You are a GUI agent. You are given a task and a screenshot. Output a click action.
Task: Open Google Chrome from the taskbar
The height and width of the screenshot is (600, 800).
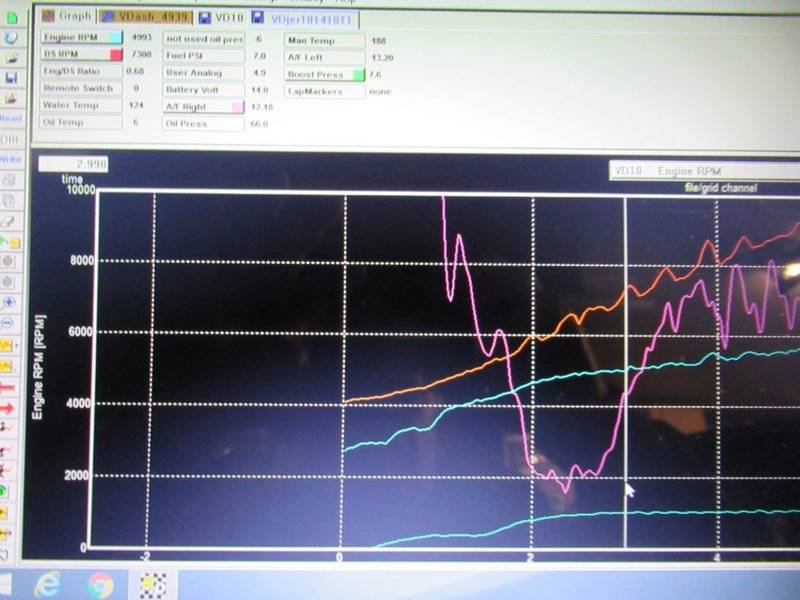[x=99, y=582]
